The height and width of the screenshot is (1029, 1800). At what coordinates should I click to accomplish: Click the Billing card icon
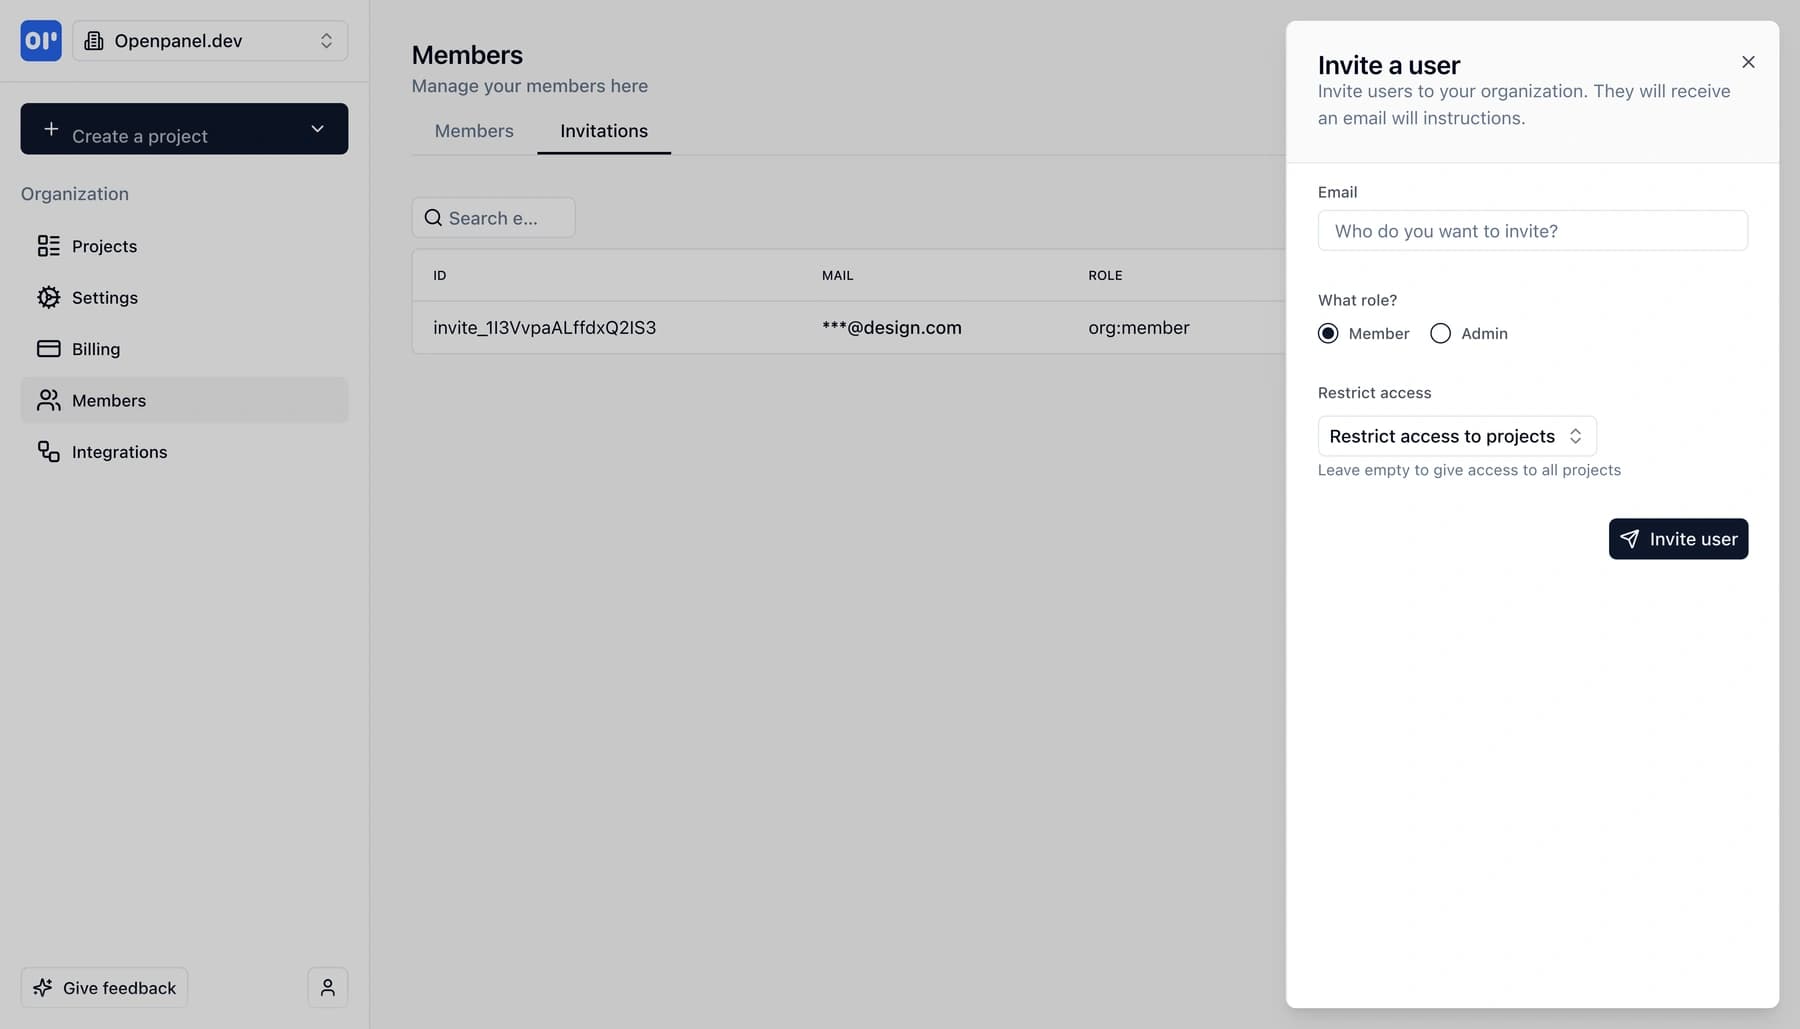point(49,348)
